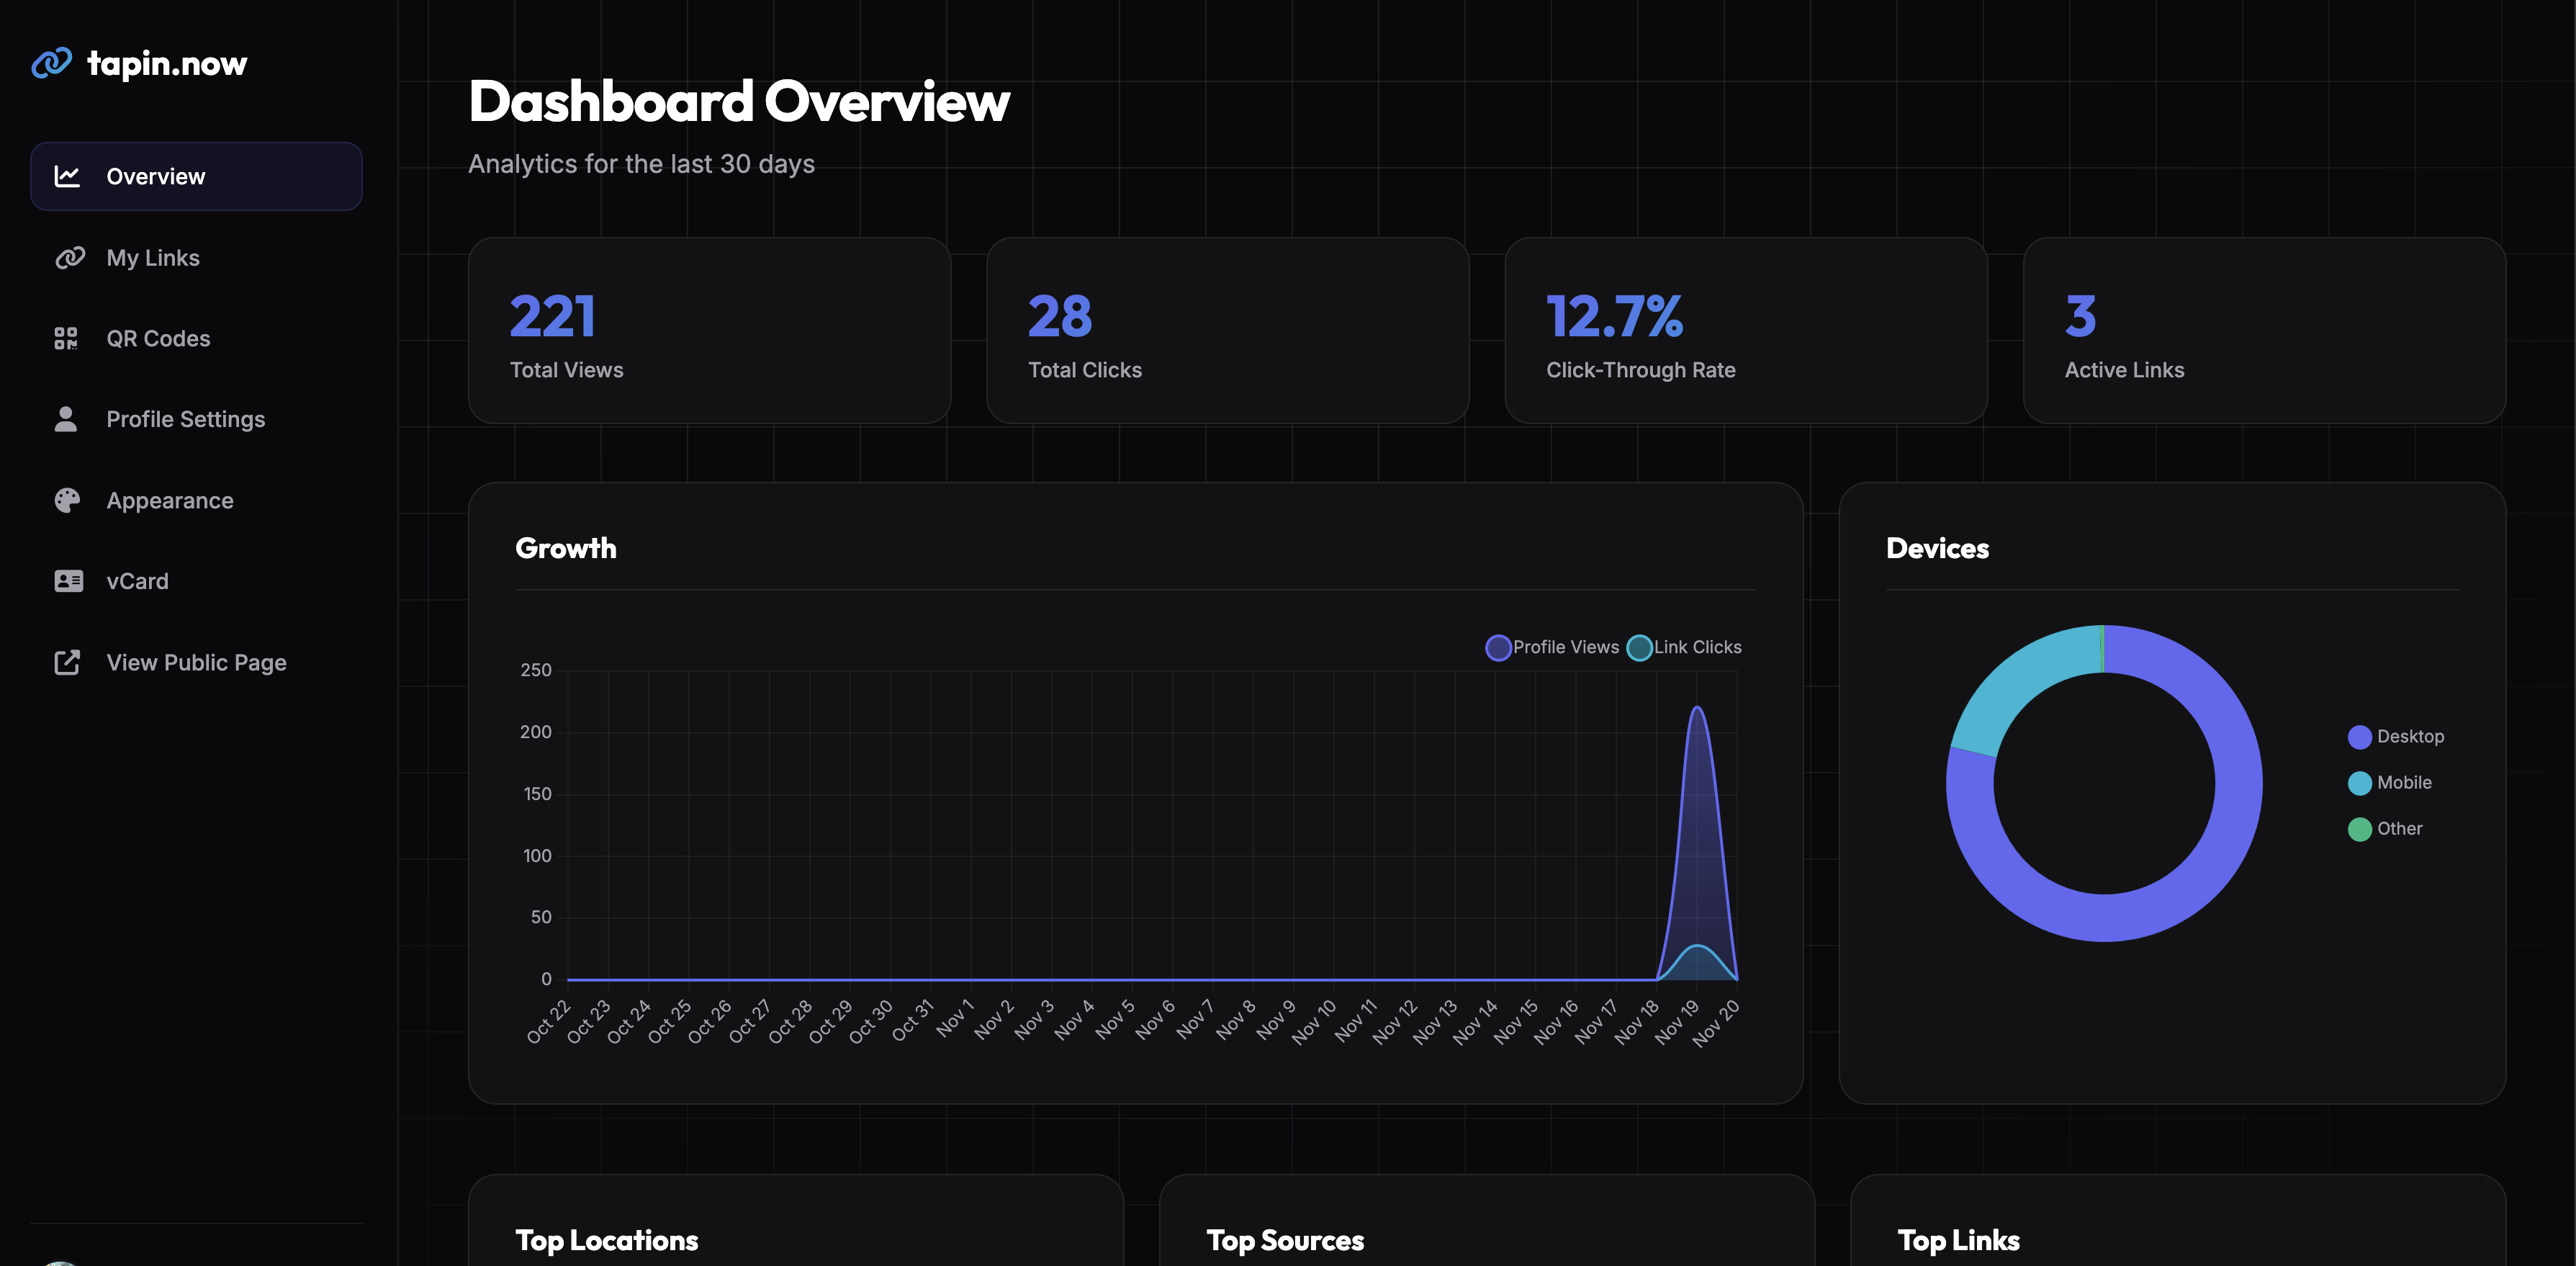This screenshot has height=1266, width=2576.
Task: Click the tapin.now chain-link logo icon
Action: point(51,63)
